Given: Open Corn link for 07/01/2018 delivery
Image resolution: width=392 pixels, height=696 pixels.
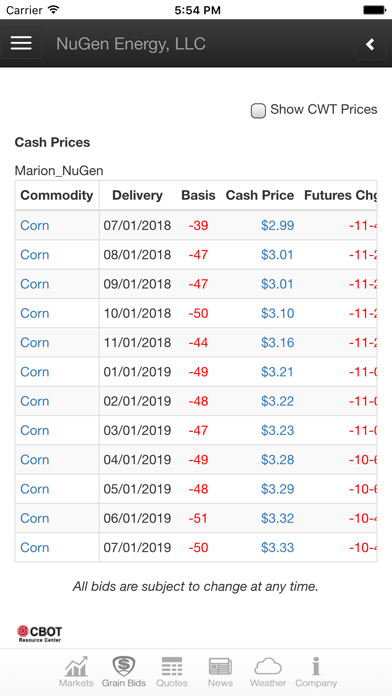Looking at the screenshot, I should [35, 225].
